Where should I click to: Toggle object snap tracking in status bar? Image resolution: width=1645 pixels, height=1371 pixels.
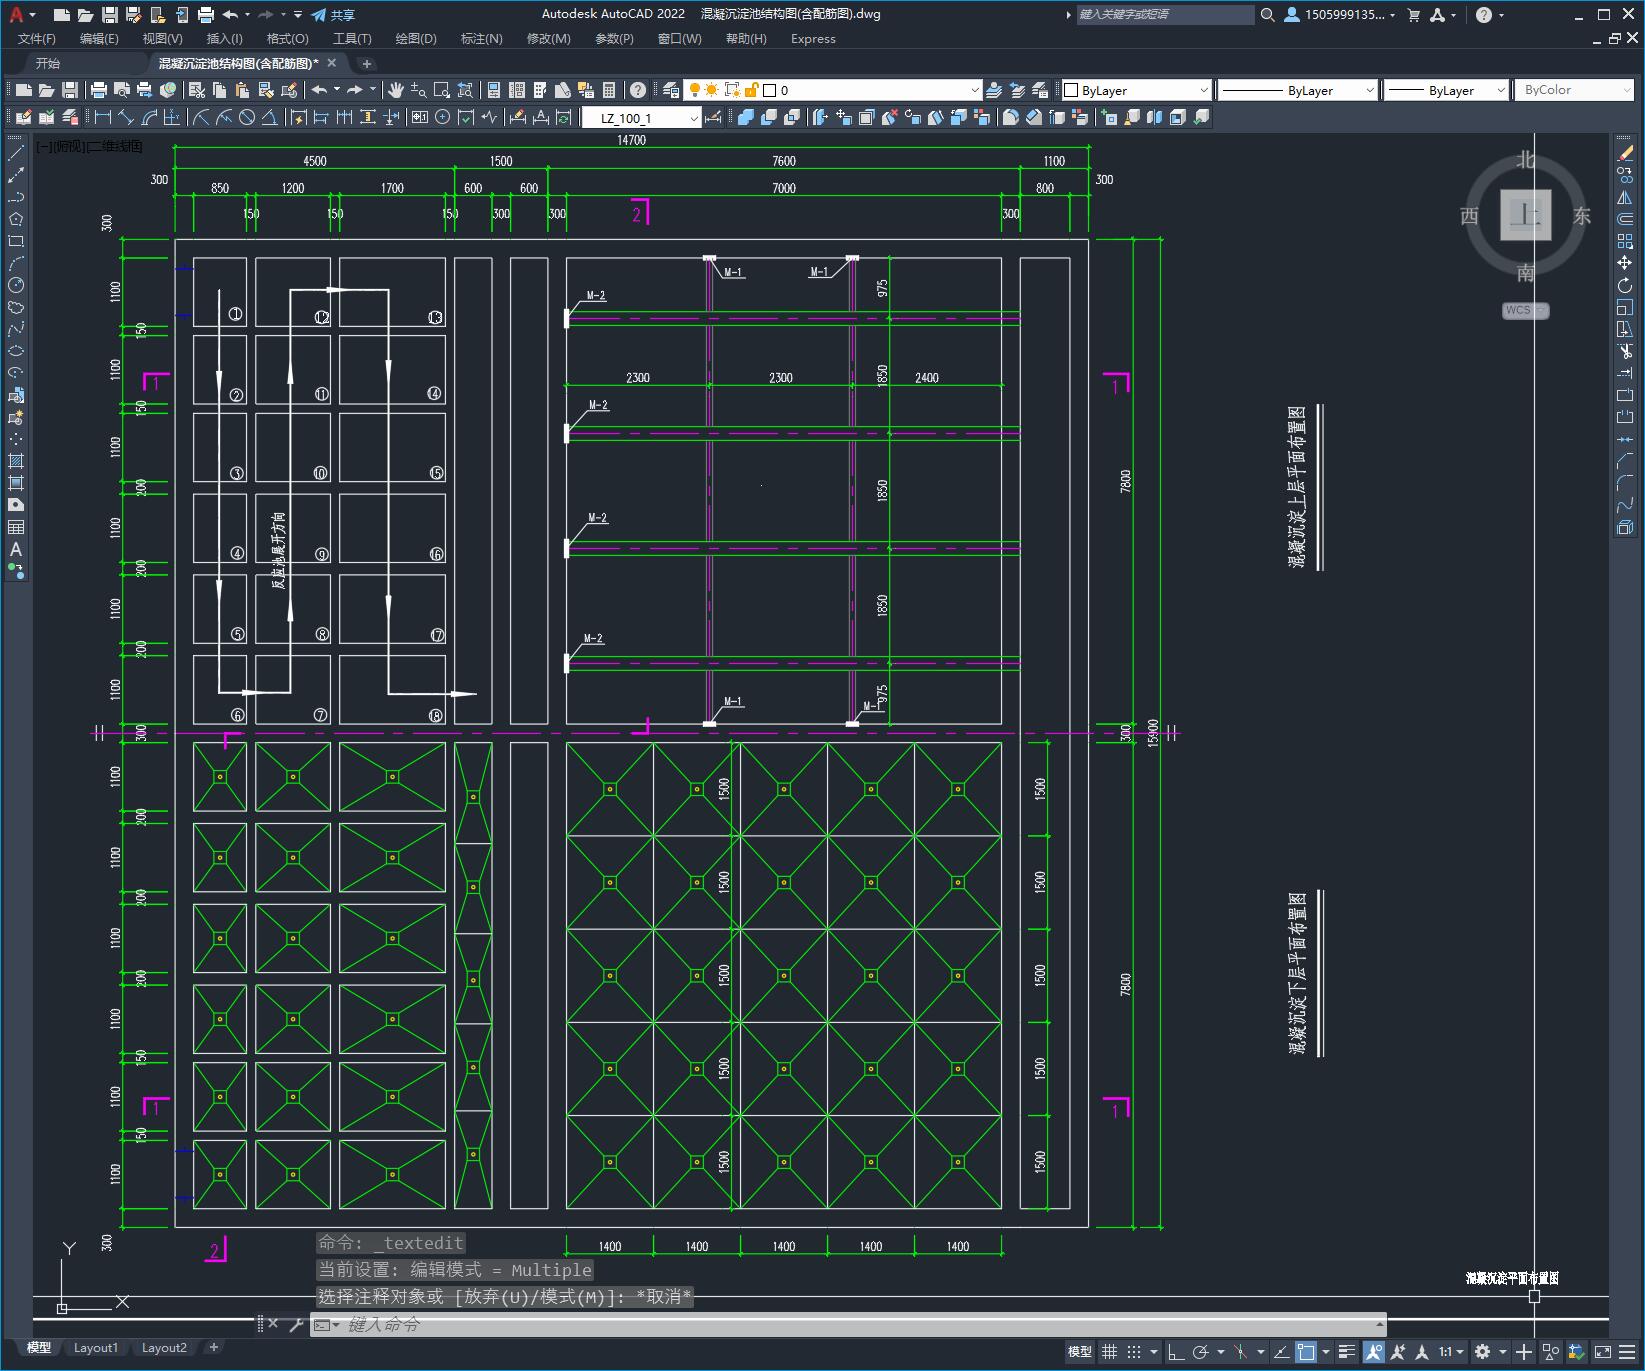tap(1281, 1352)
